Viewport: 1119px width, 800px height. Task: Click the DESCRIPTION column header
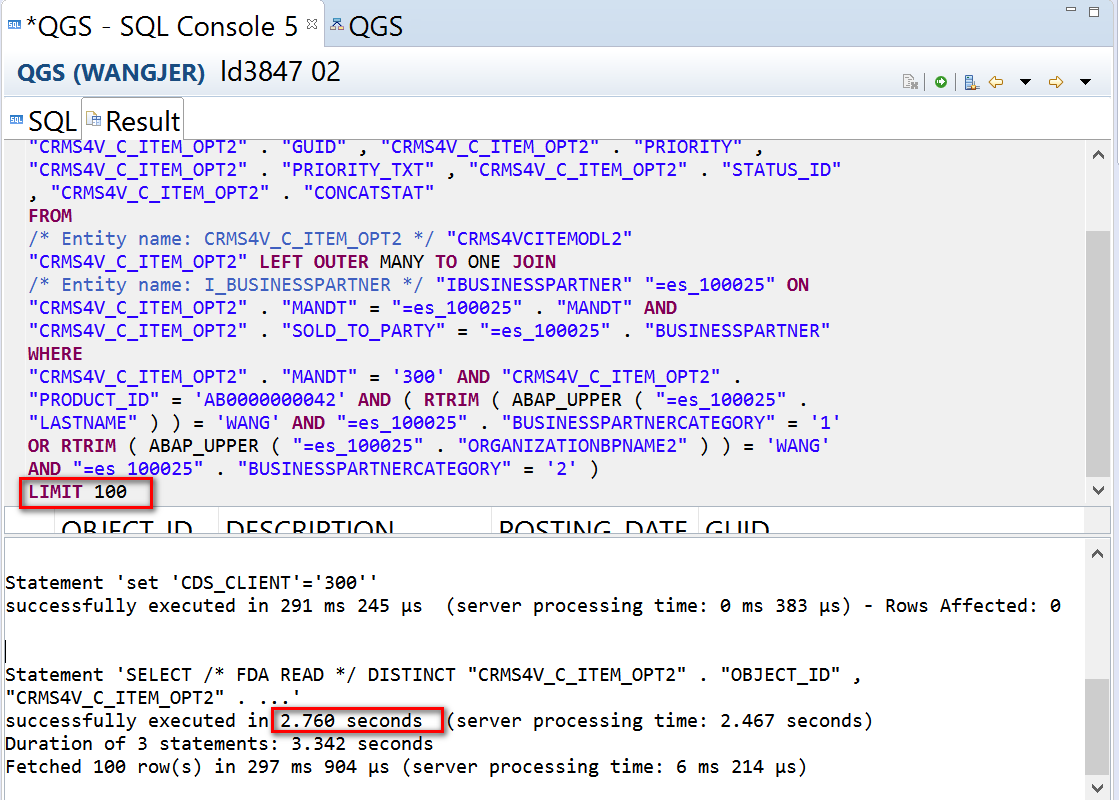point(310,530)
